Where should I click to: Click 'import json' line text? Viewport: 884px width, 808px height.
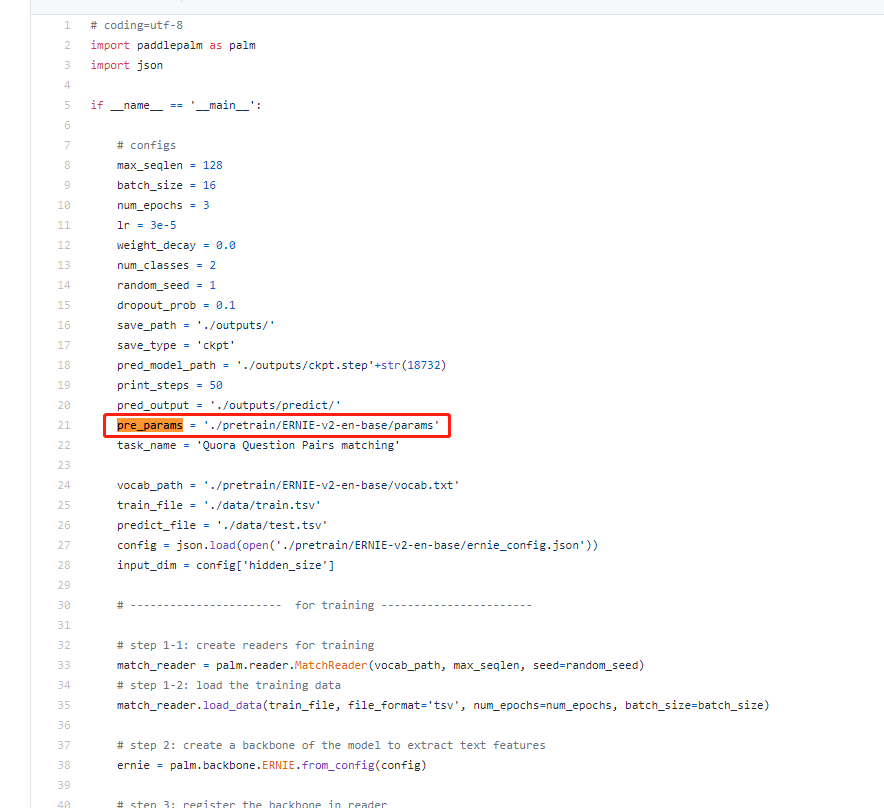[126, 65]
